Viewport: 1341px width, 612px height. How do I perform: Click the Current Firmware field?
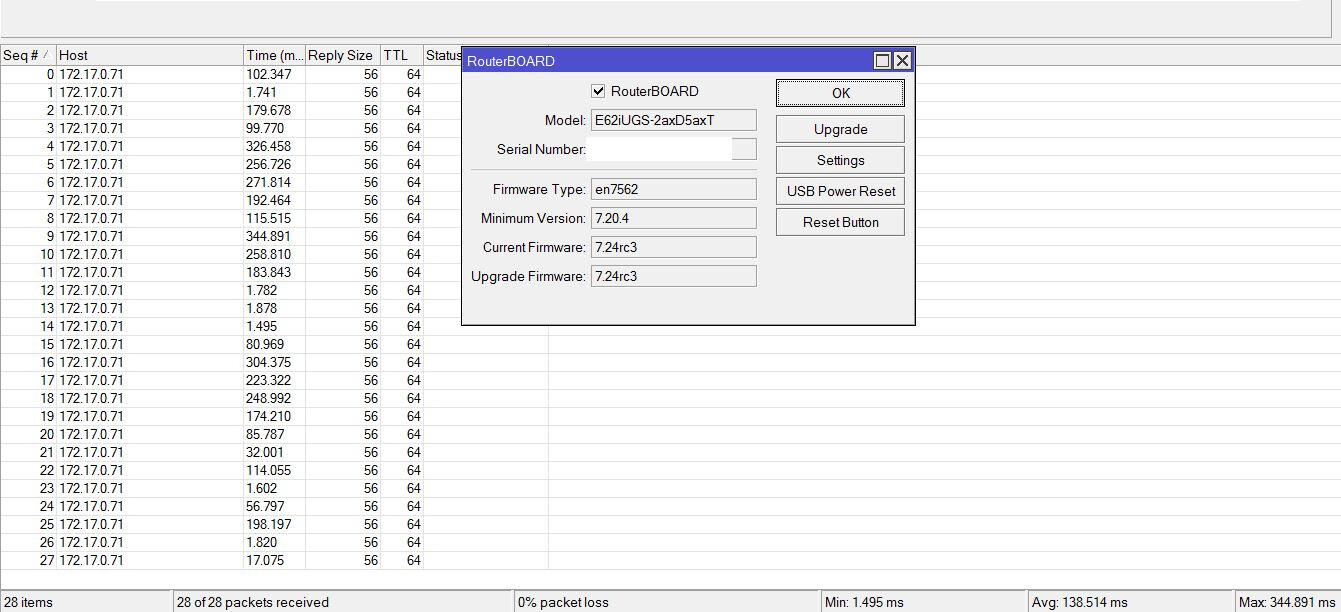(673, 247)
